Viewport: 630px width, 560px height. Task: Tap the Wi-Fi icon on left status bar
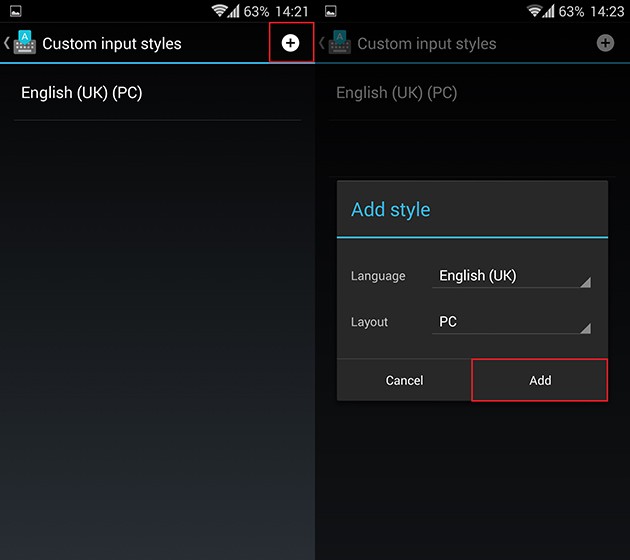click(219, 10)
